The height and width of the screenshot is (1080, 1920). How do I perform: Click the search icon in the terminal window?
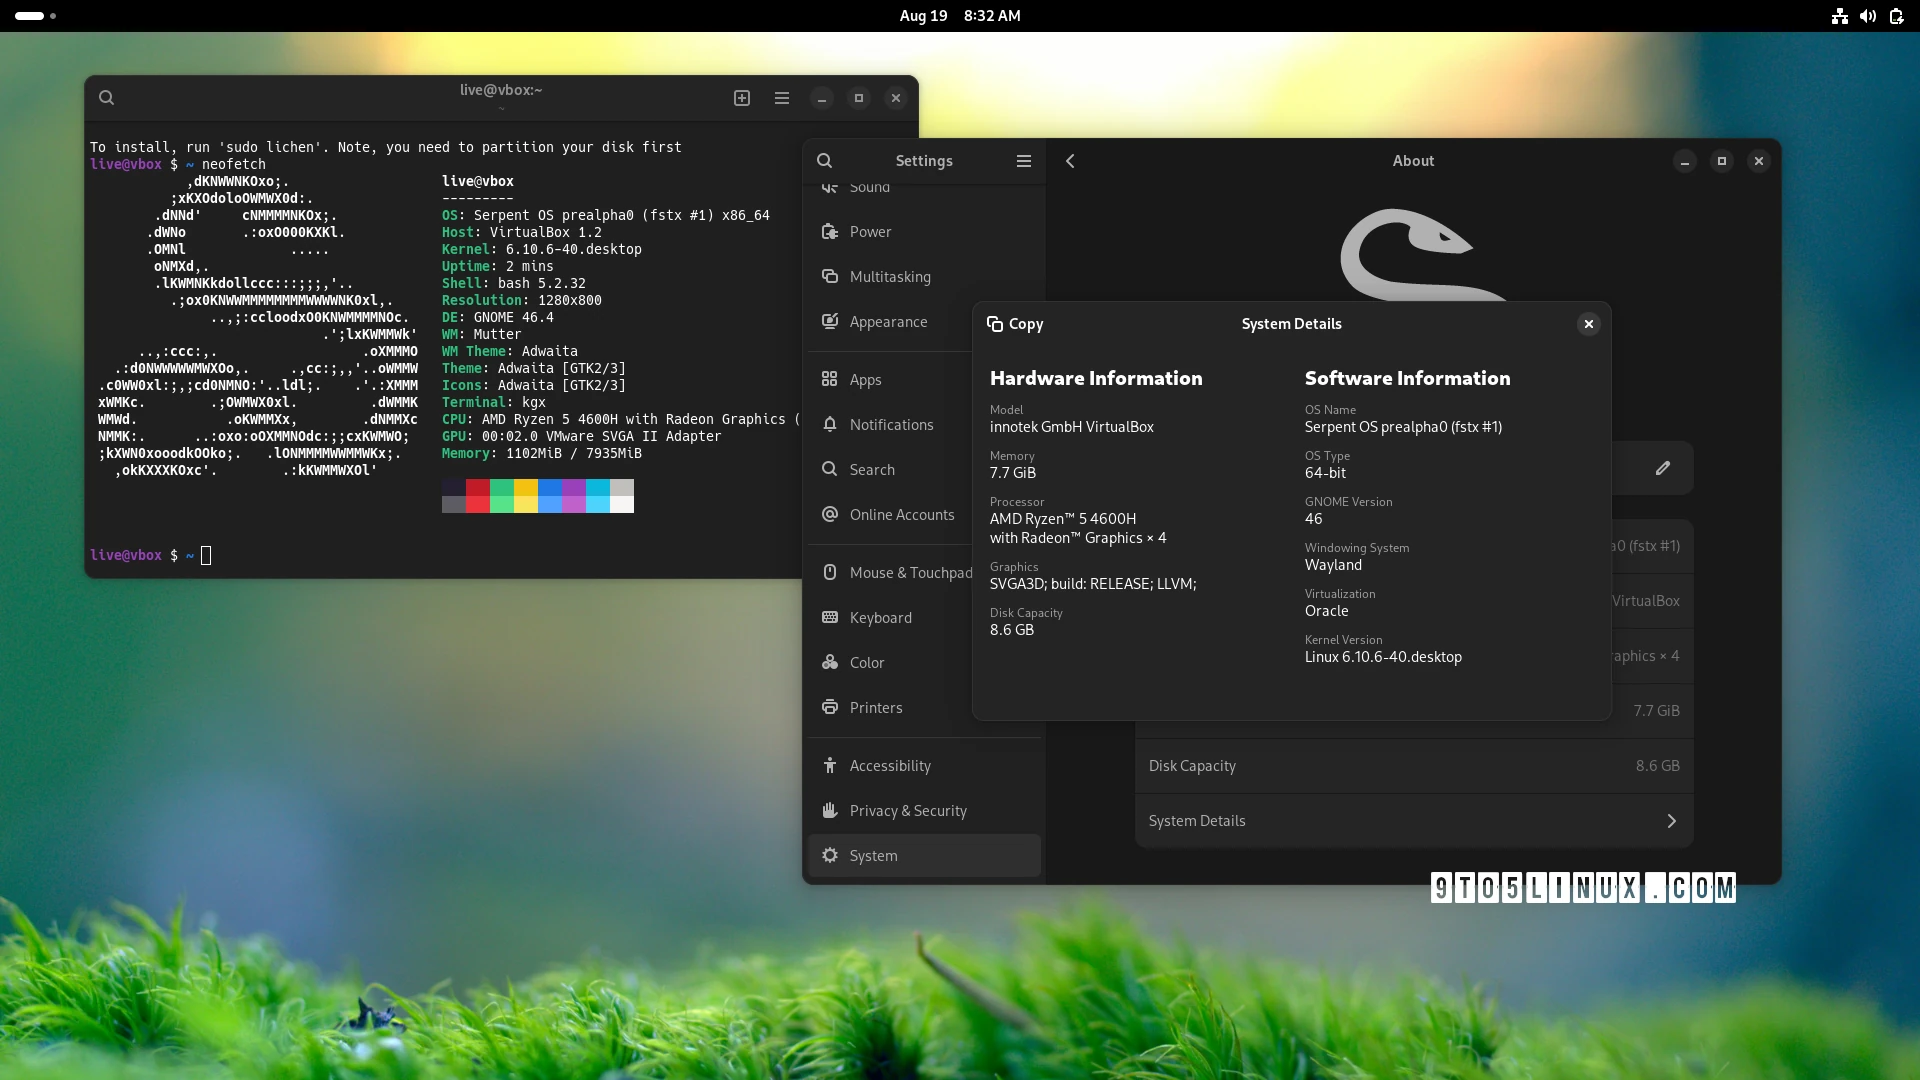point(107,98)
